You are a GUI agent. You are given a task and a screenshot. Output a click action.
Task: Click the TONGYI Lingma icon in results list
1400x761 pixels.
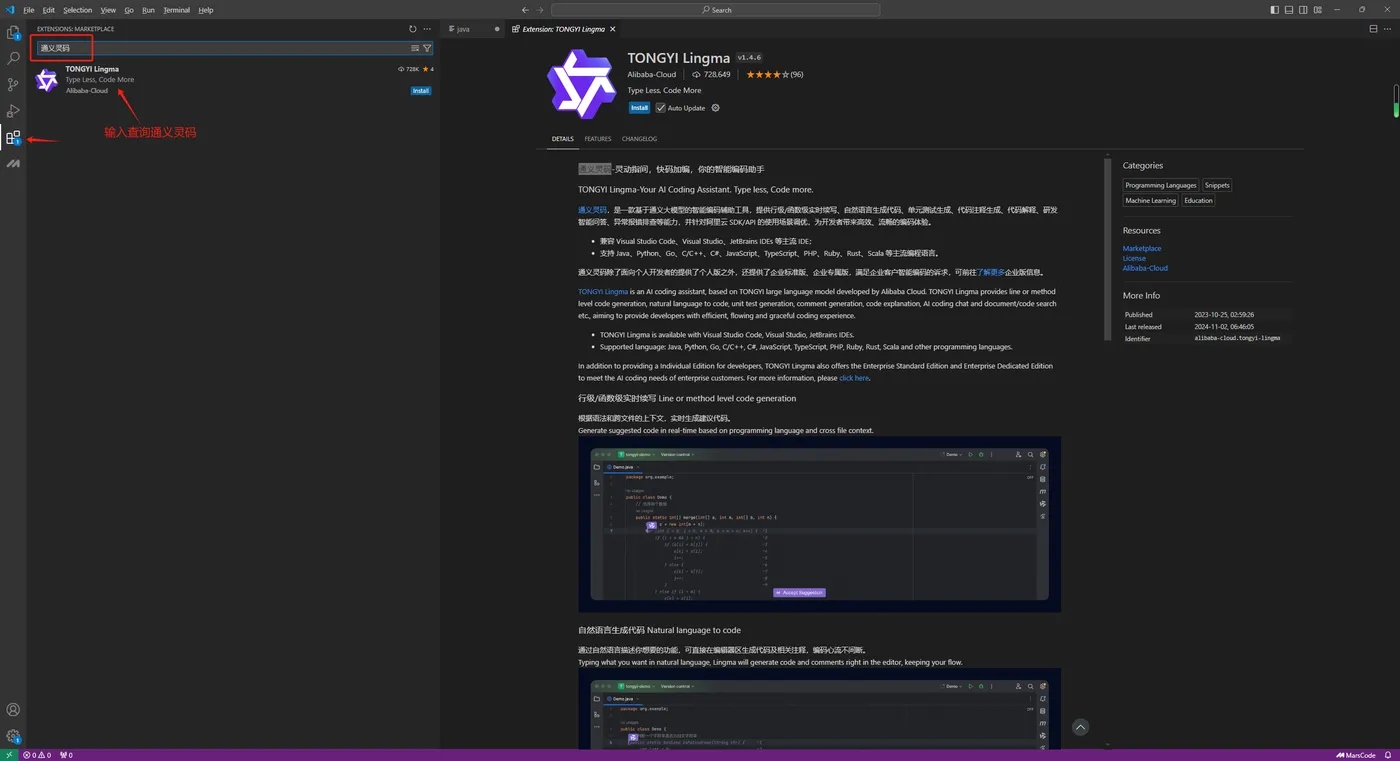[47, 80]
